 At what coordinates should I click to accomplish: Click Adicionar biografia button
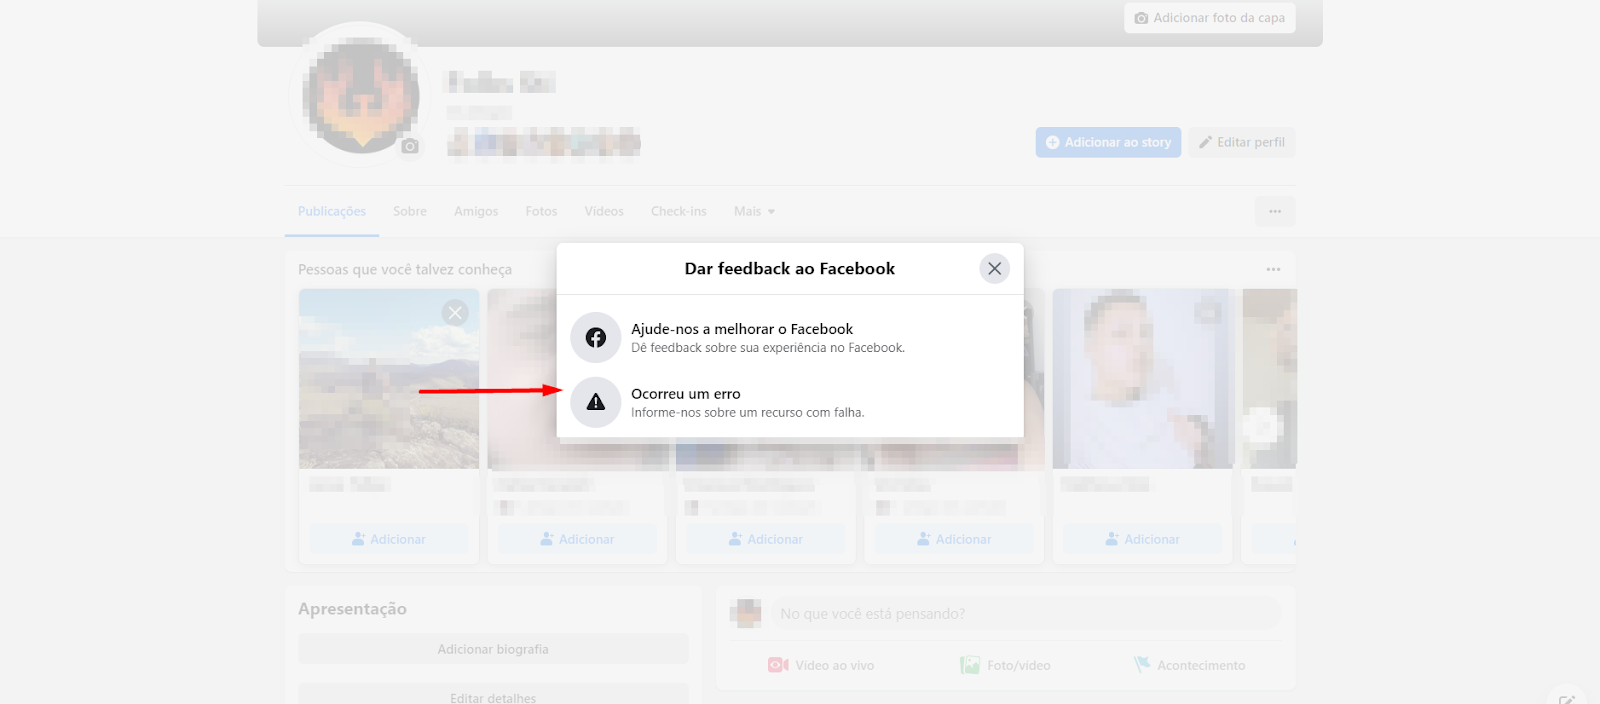click(x=493, y=649)
